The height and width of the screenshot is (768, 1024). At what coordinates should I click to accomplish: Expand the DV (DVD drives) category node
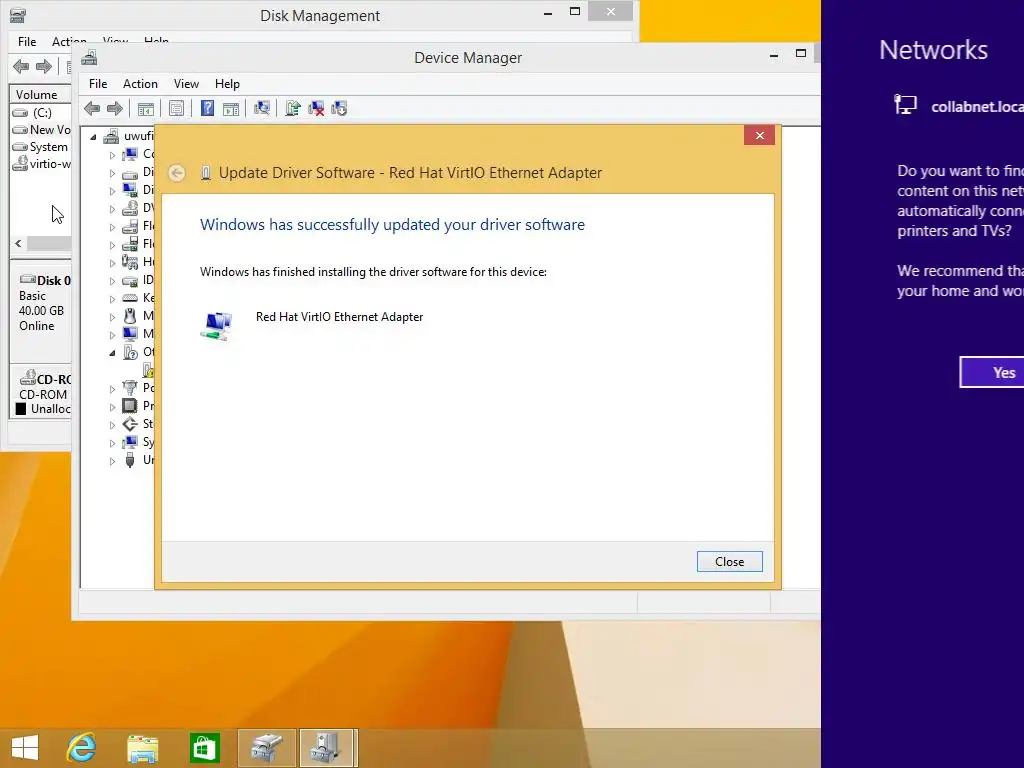[112, 210]
